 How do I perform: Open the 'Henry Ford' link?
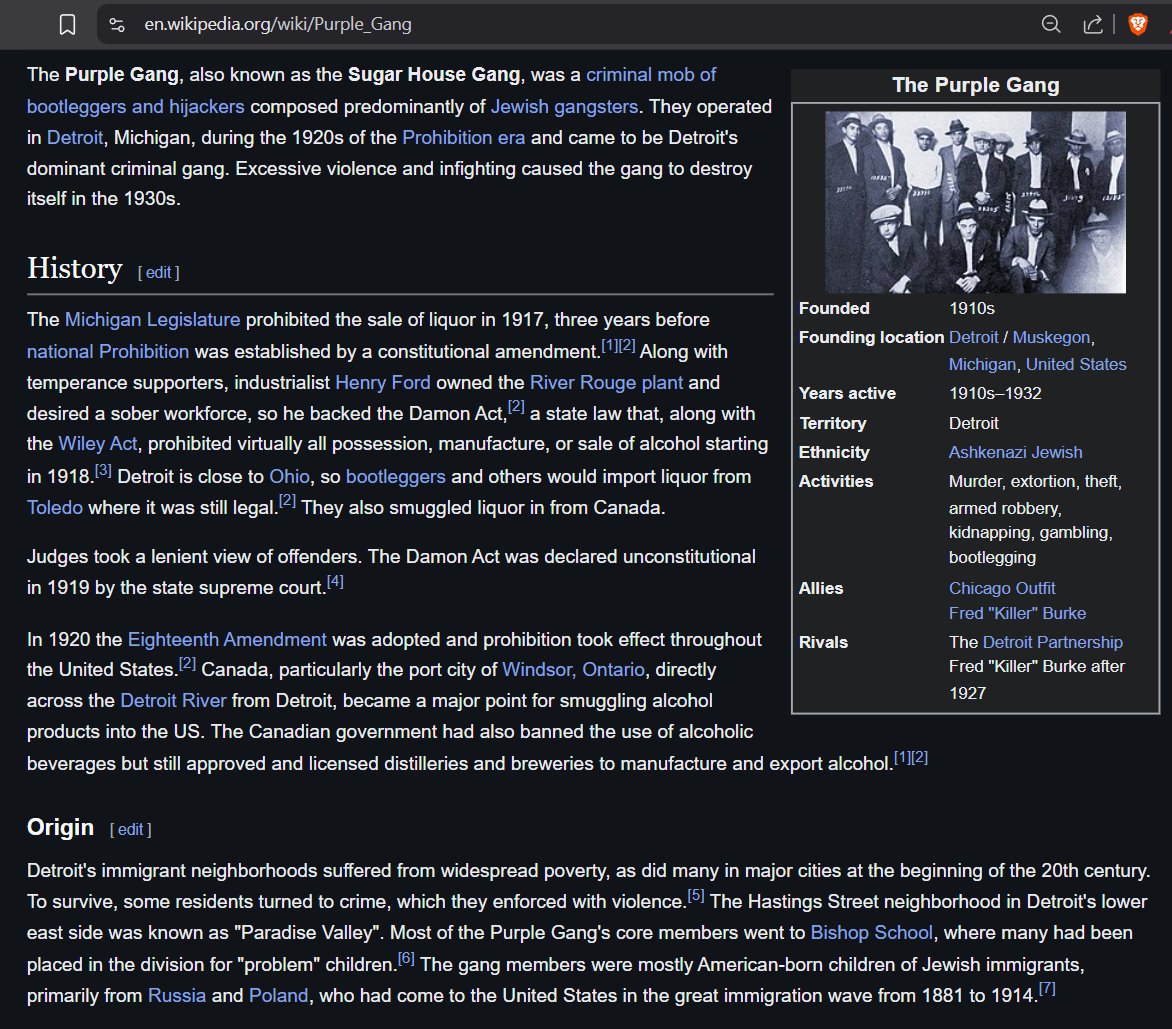point(383,383)
